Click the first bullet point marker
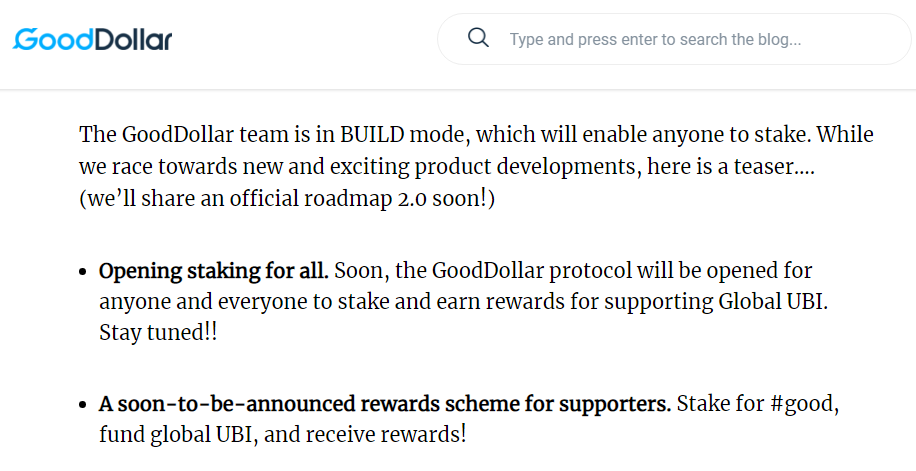This screenshot has width=916, height=471. [84, 272]
